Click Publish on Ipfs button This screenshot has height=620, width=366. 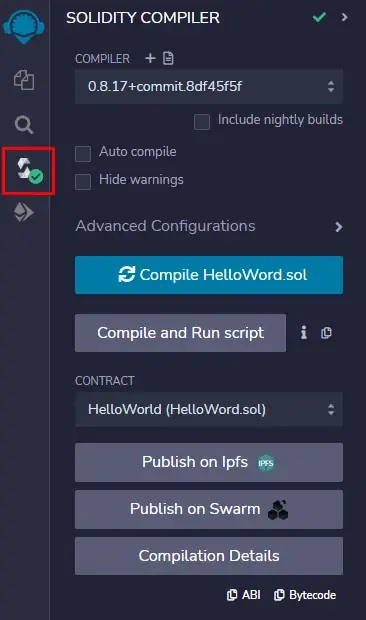(209, 462)
